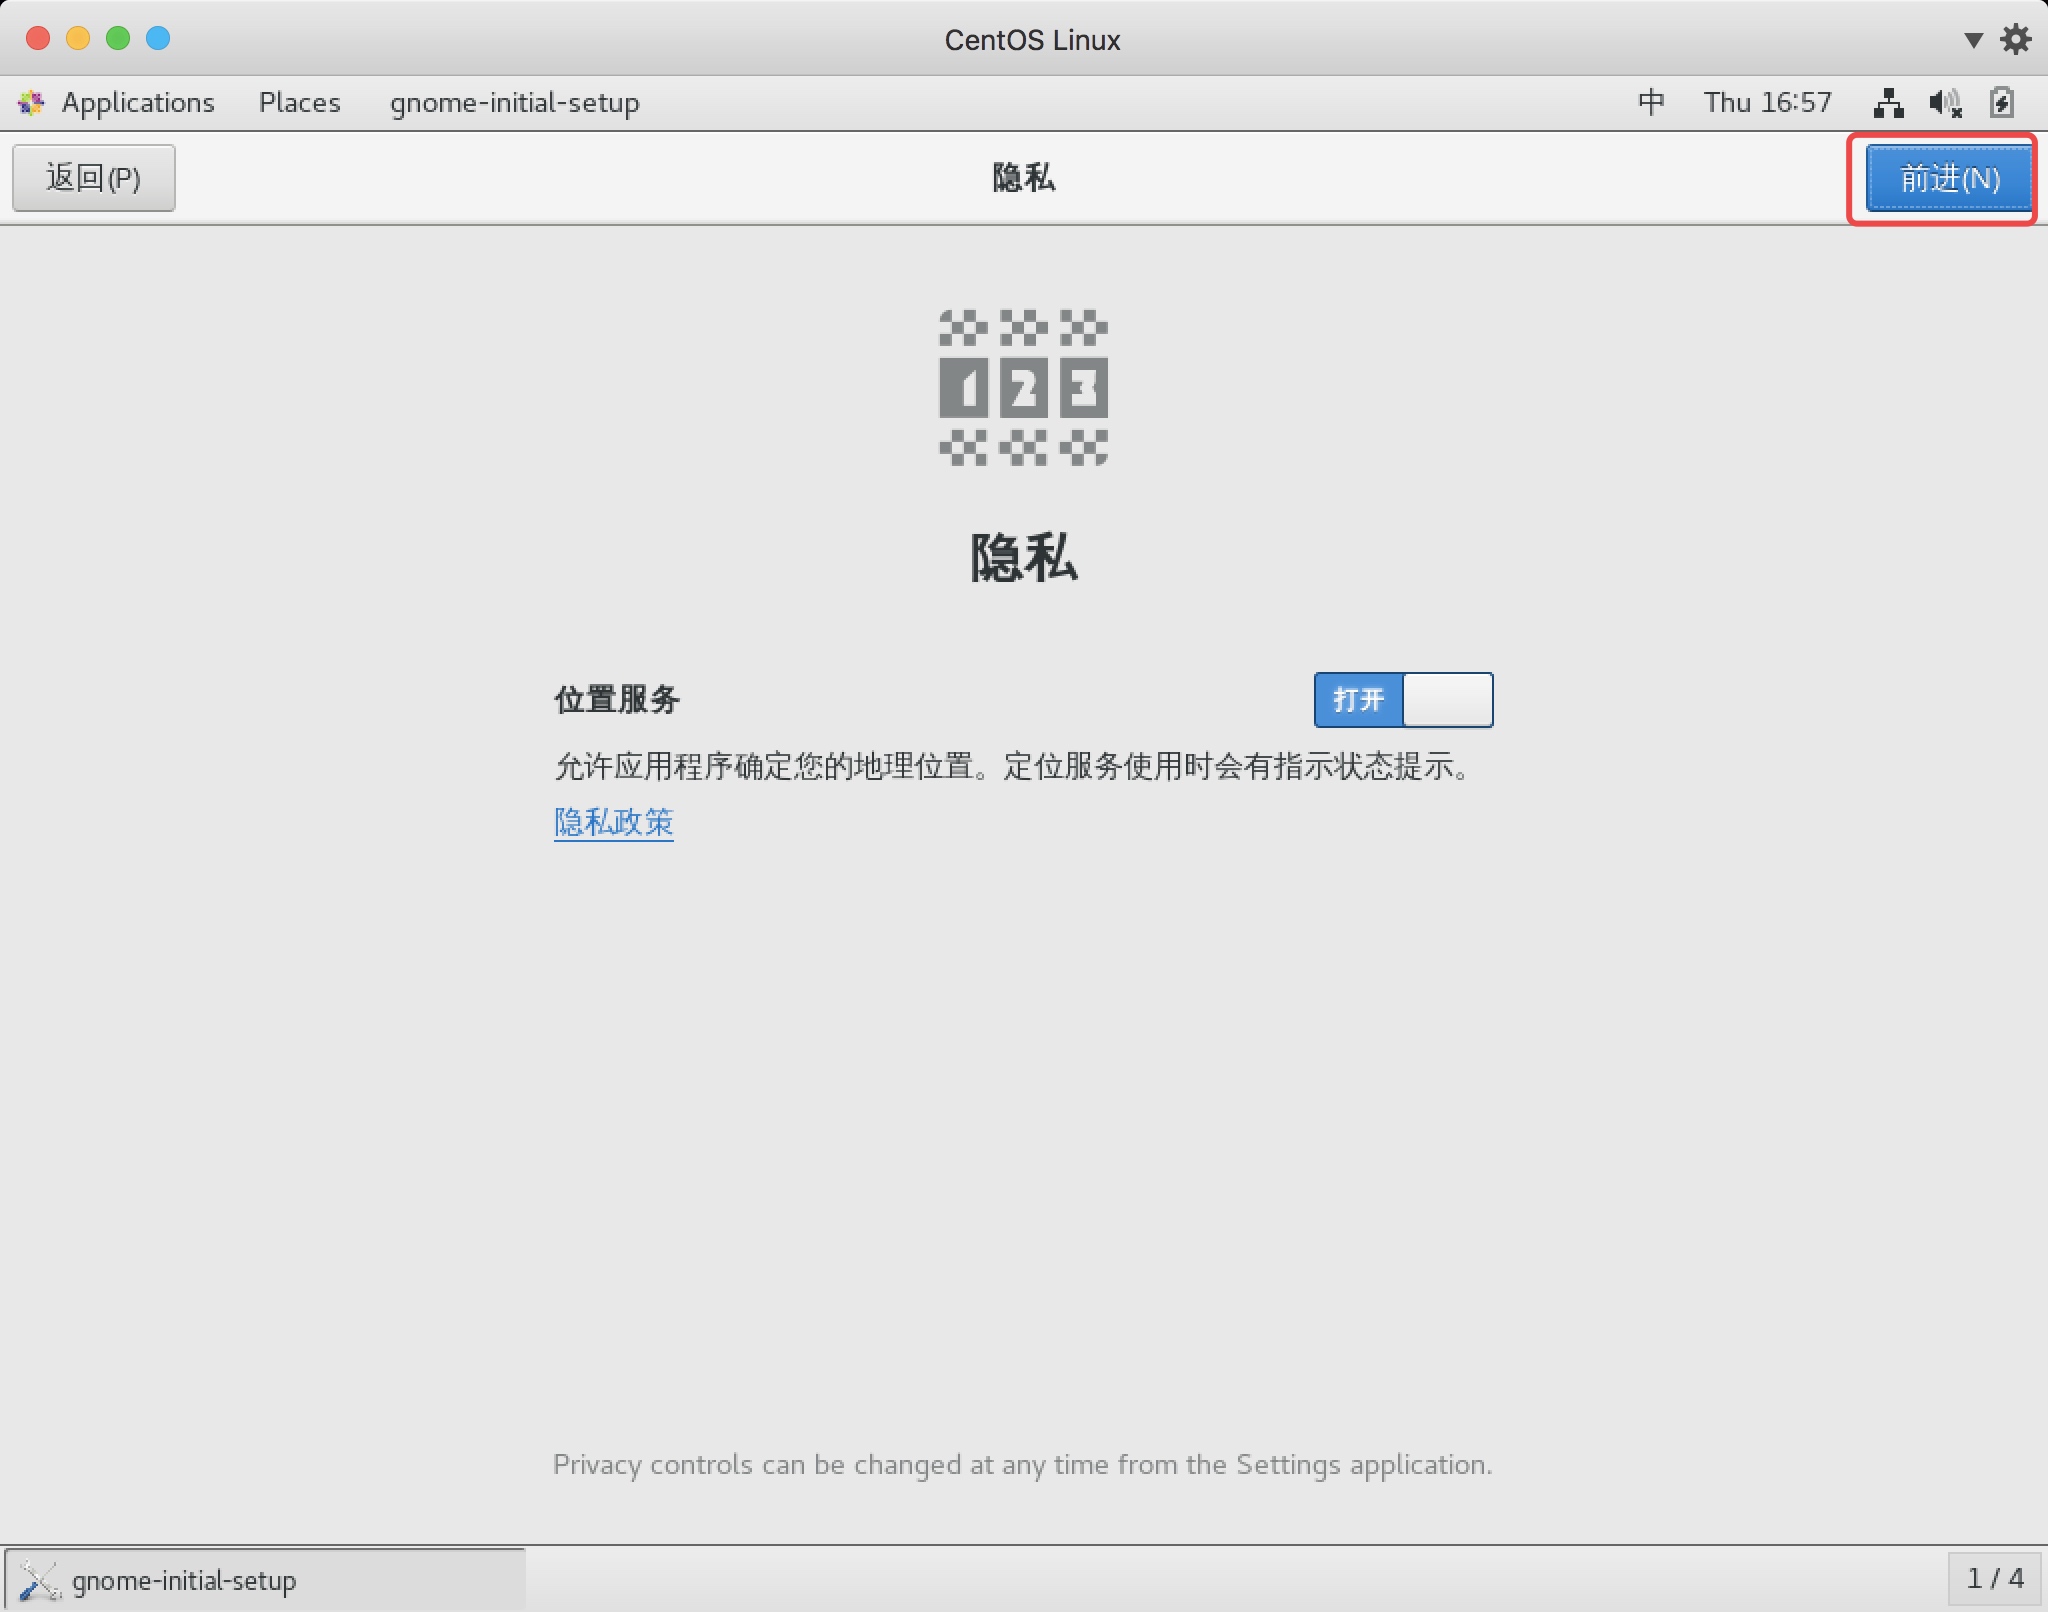Image resolution: width=2048 pixels, height=1612 pixels.
Task: Click the battery/power icon in menu bar
Action: pyautogui.click(x=1995, y=100)
